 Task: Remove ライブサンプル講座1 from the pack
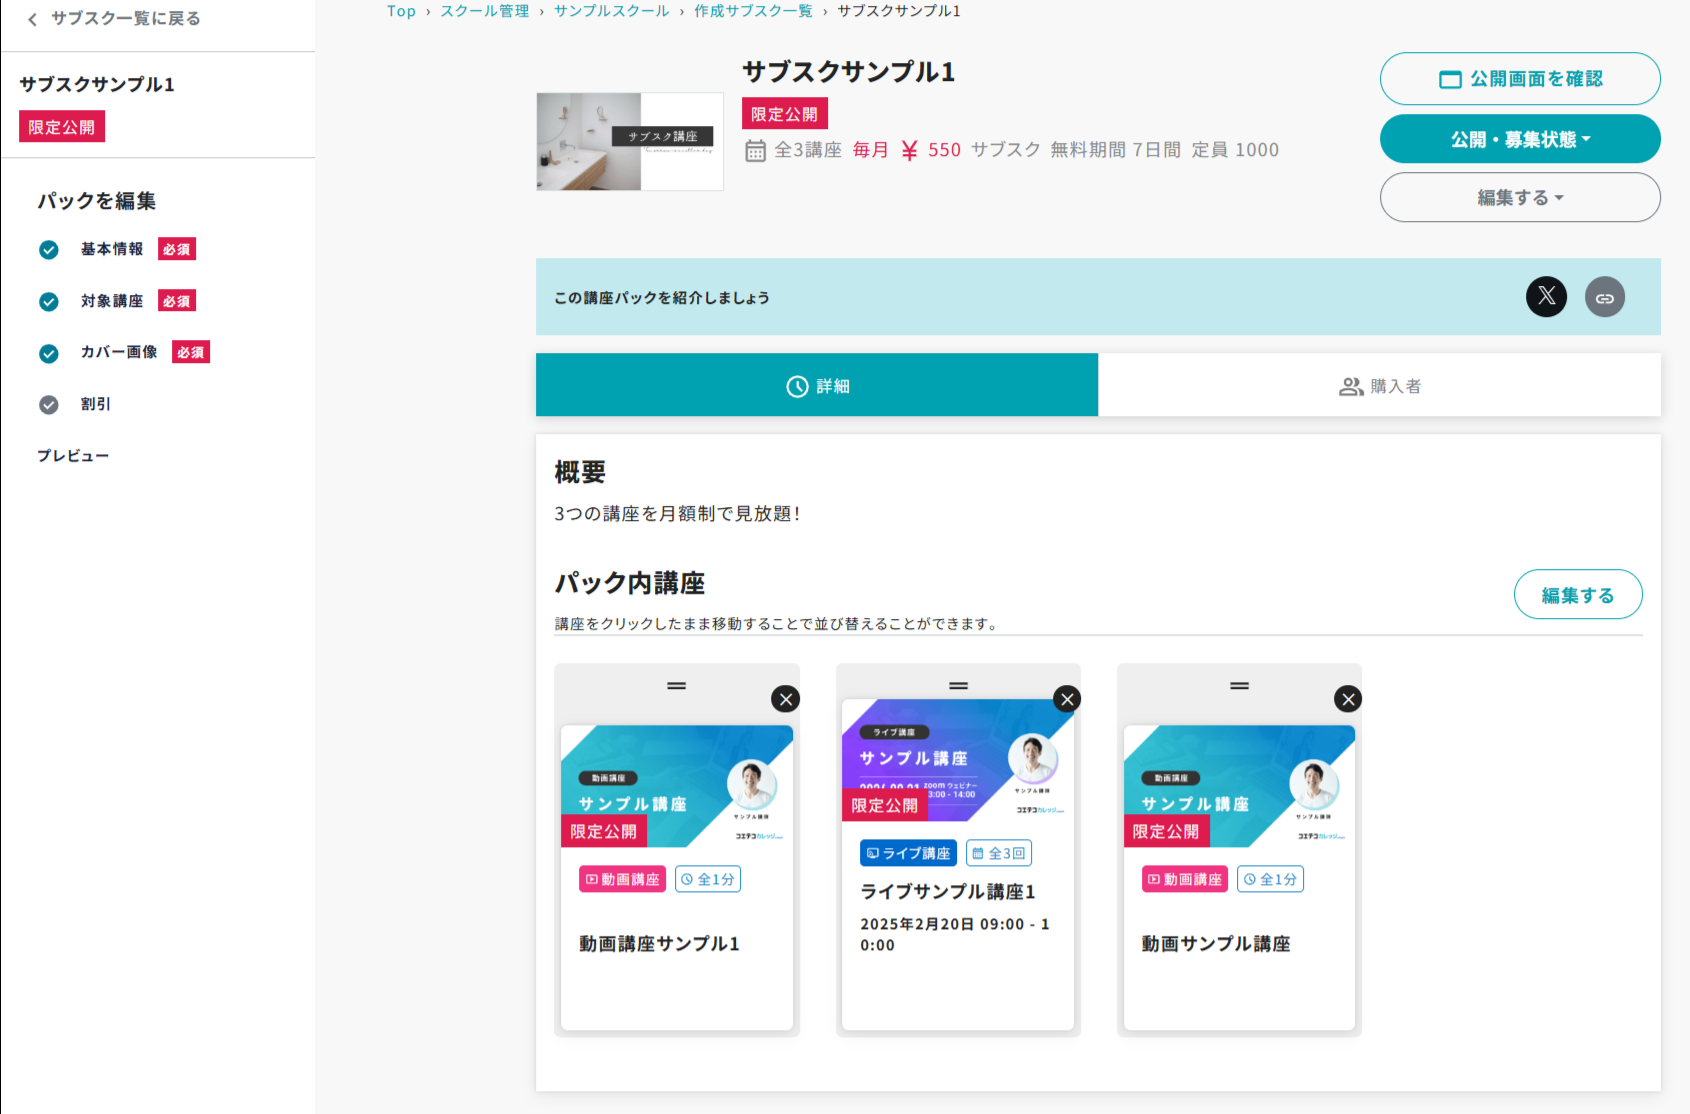(1067, 699)
